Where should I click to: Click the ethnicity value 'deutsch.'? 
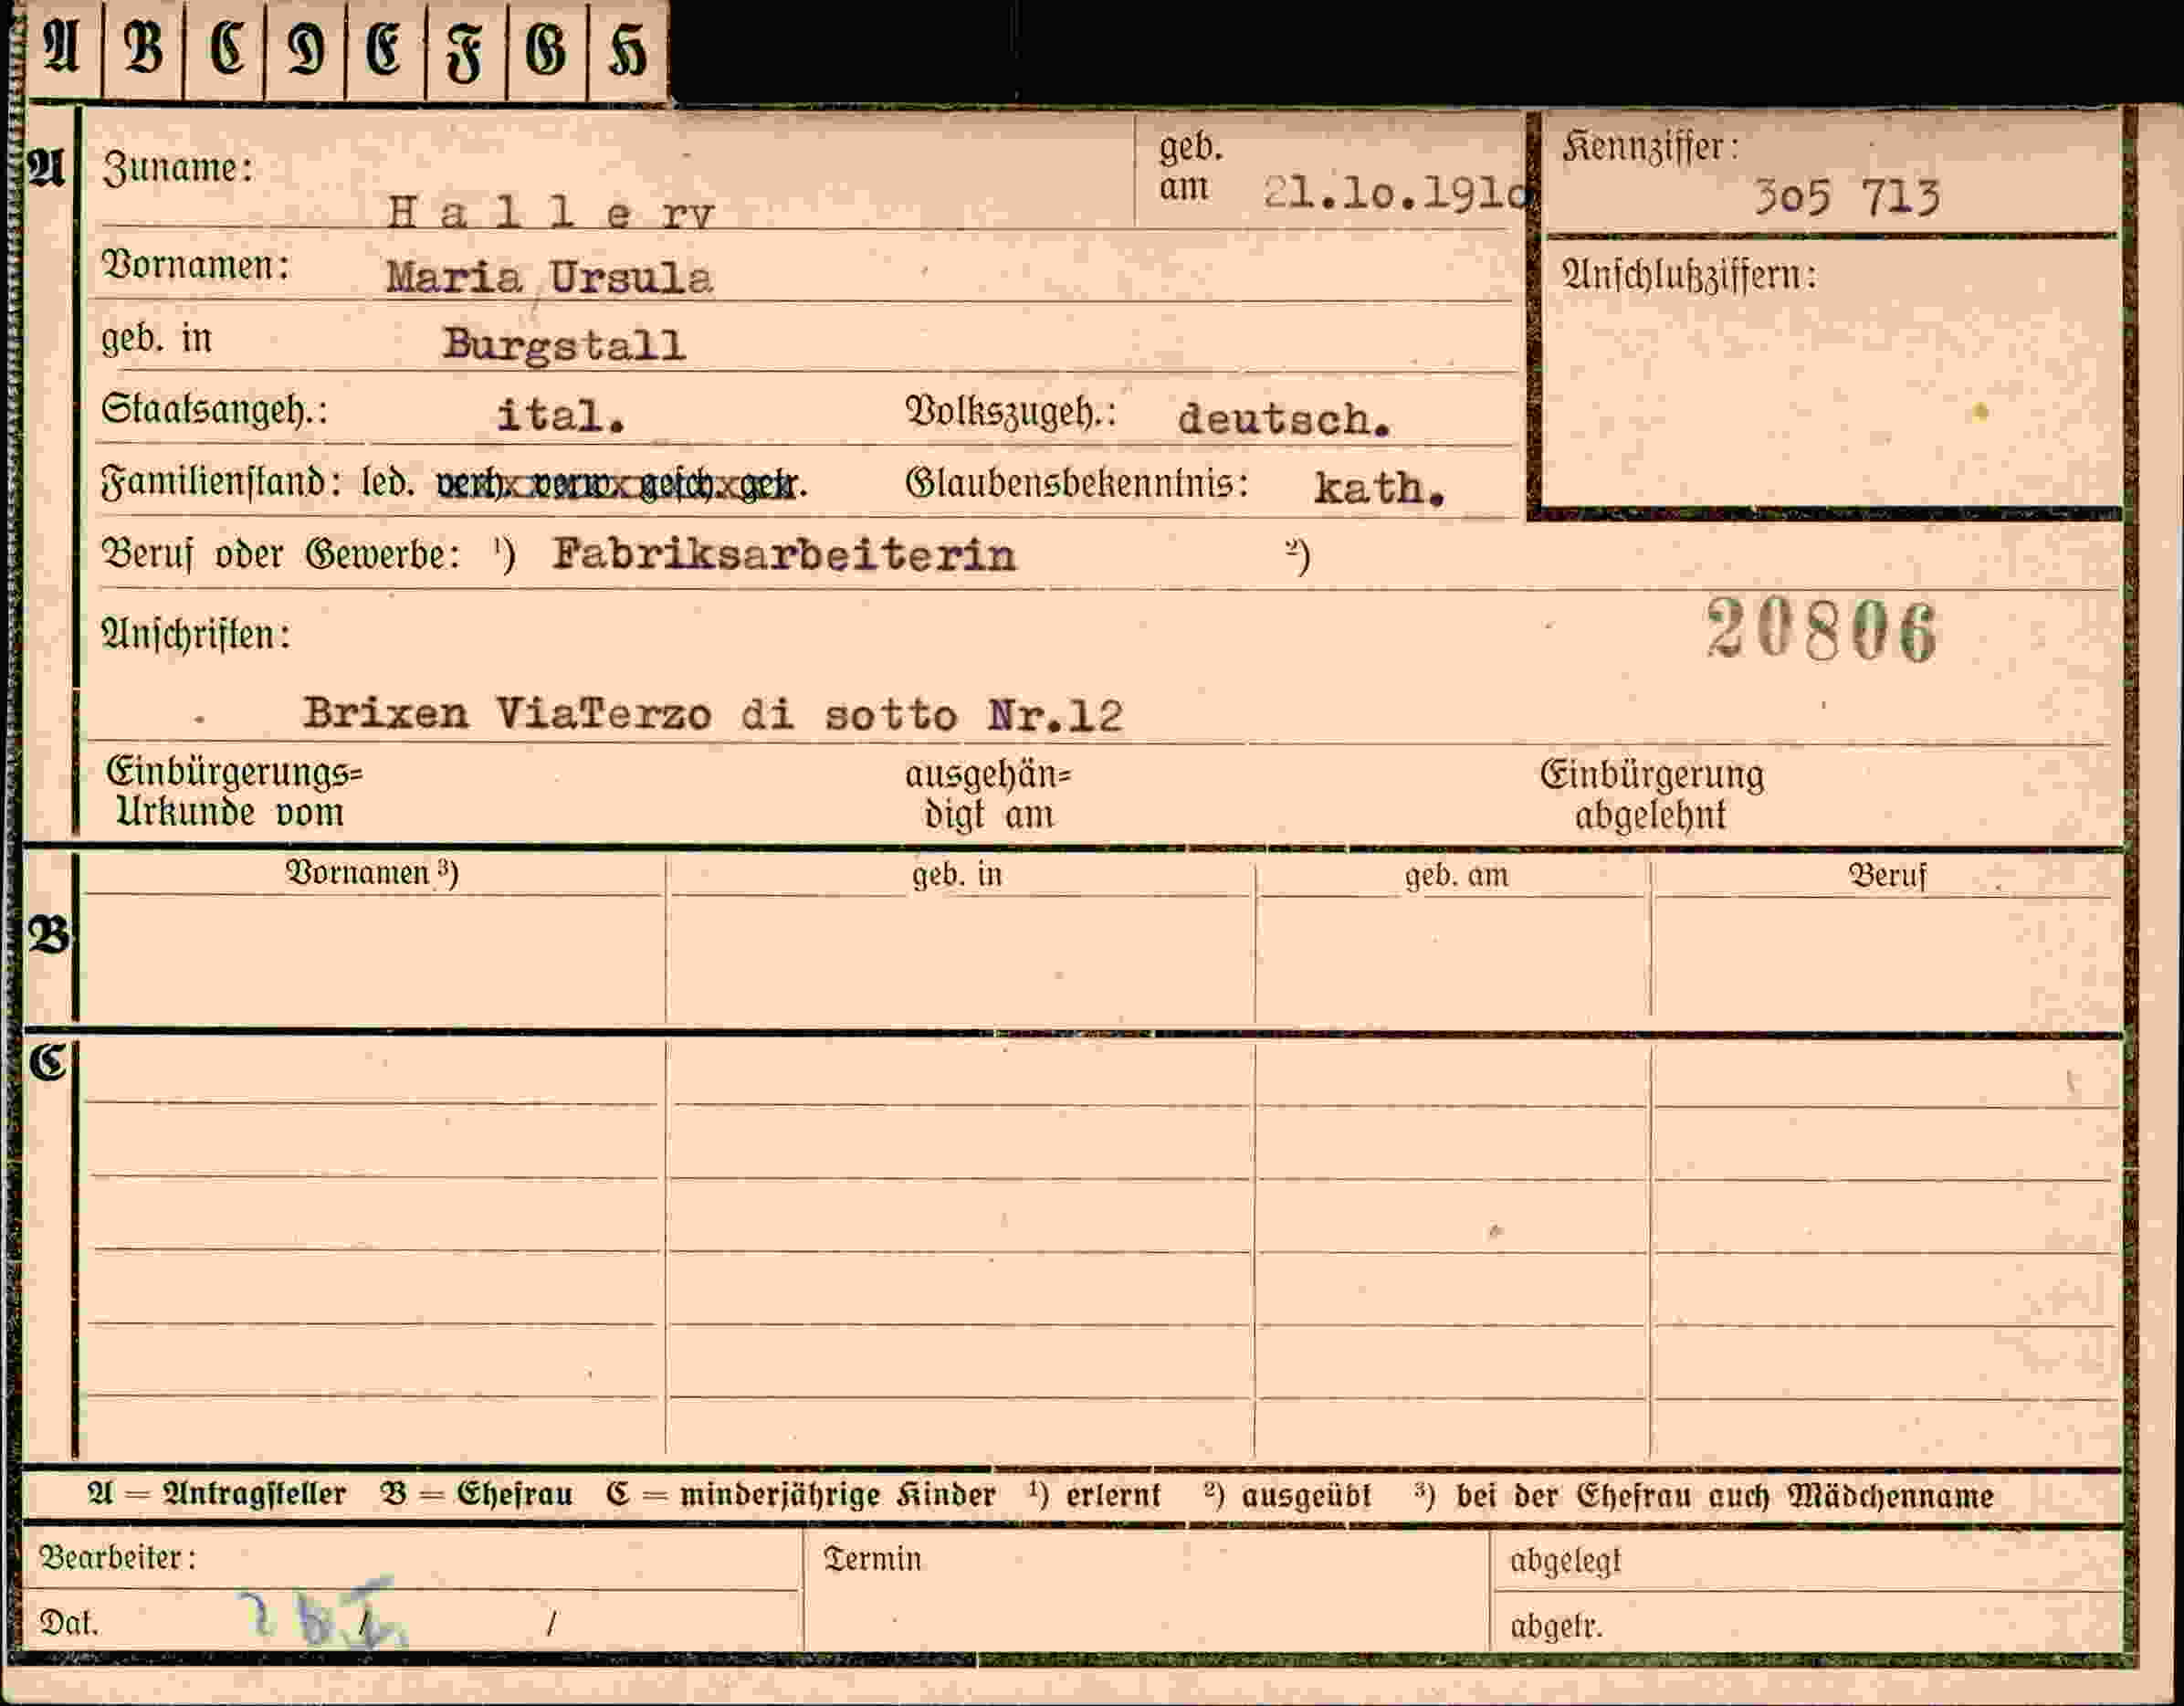1284,419
